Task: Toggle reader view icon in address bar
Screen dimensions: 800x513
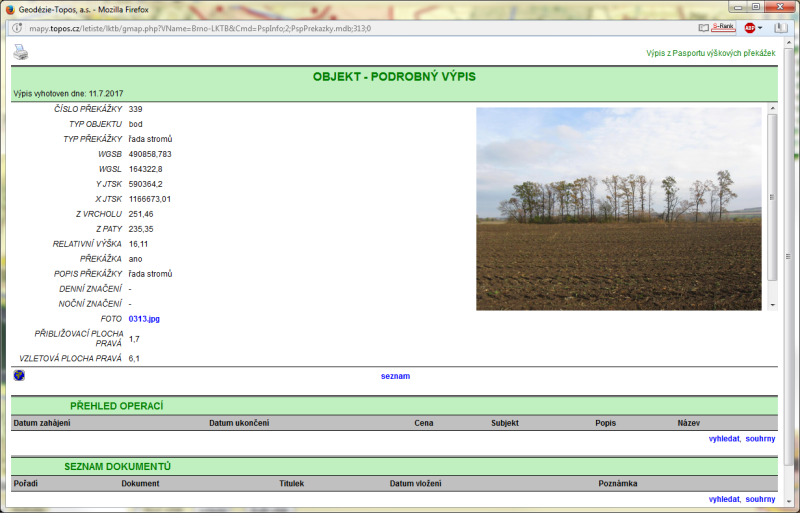Action: [x=704, y=28]
